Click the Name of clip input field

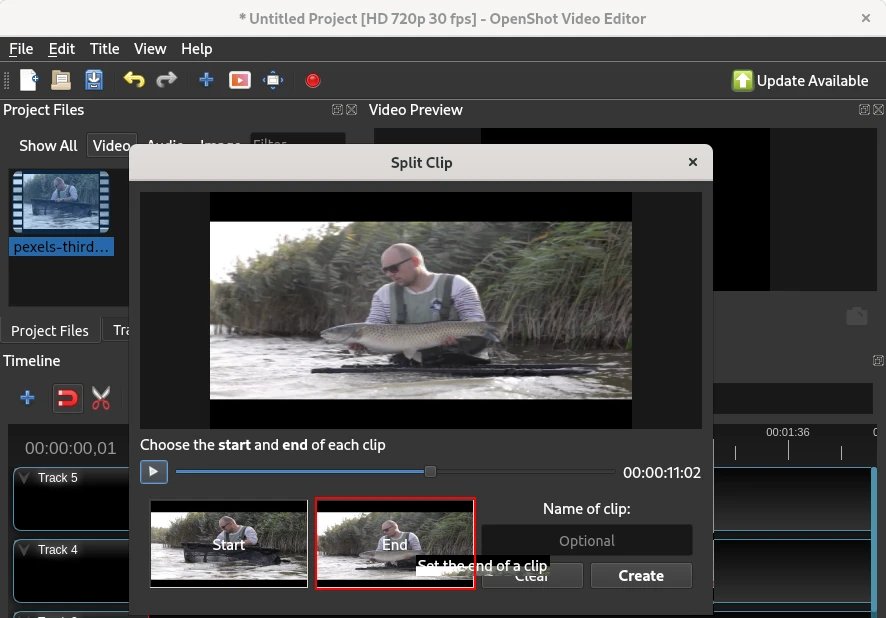point(586,541)
